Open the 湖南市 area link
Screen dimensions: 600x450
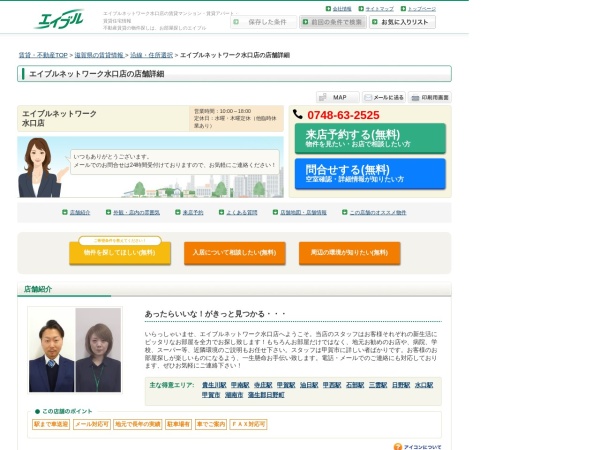(234, 395)
